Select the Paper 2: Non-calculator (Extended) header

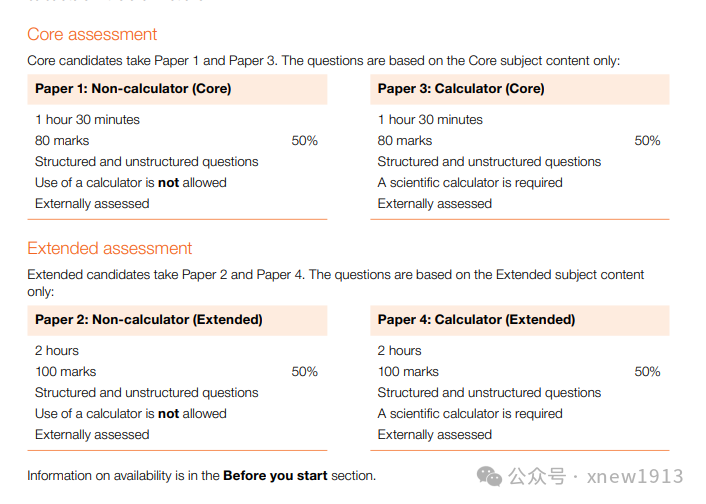pyautogui.click(x=149, y=320)
